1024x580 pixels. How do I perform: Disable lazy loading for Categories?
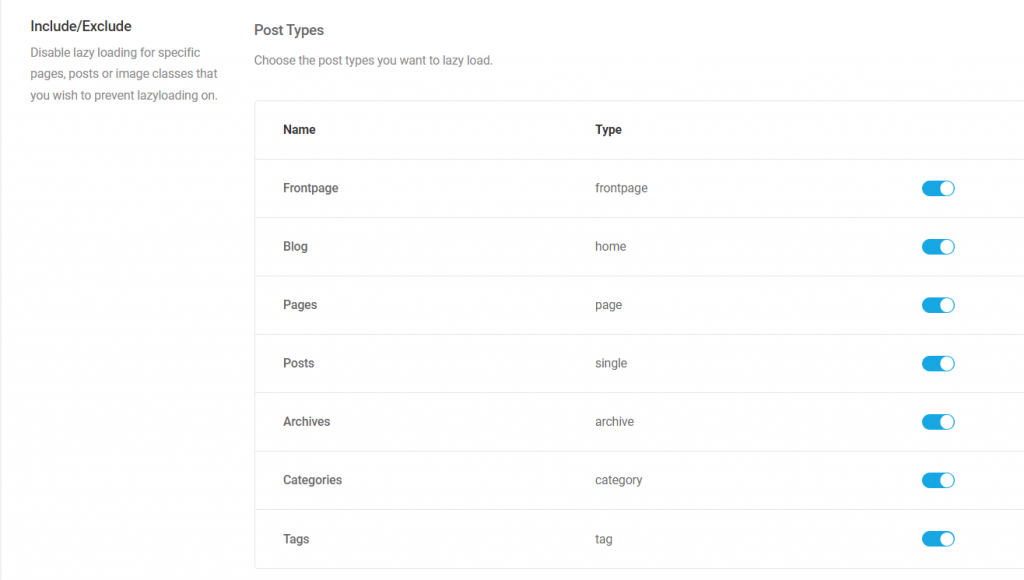(938, 480)
